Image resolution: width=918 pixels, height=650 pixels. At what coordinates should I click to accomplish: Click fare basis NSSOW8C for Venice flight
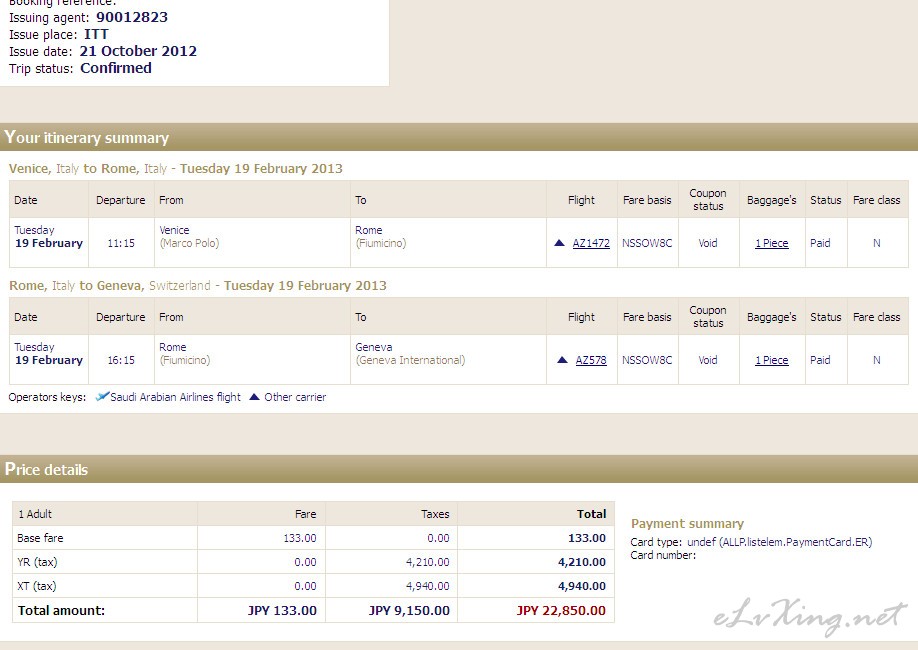647,243
